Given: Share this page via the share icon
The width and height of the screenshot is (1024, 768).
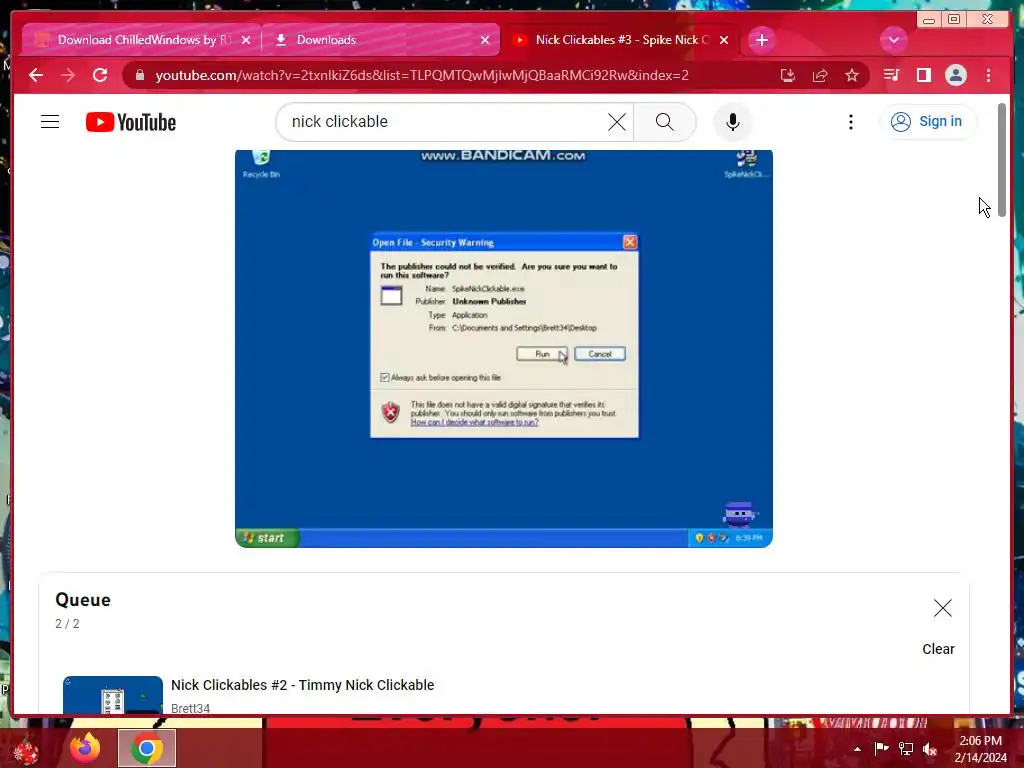Looking at the screenshot, I should [820, 75].
